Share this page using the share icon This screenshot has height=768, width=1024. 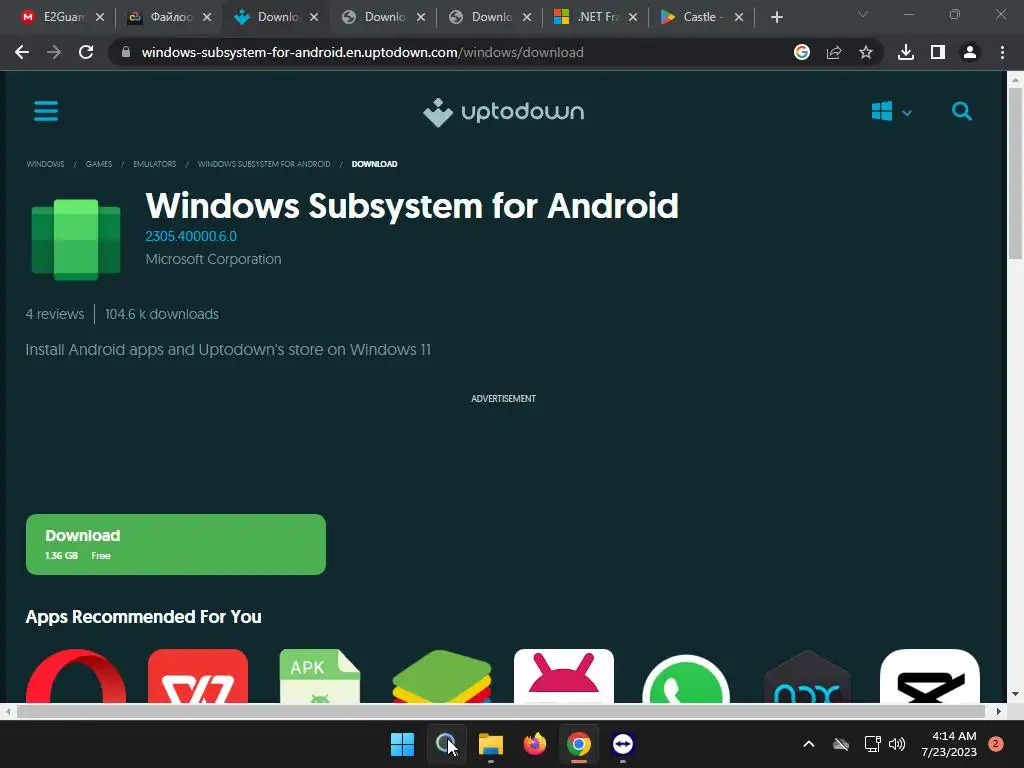(x=833, y=52)
